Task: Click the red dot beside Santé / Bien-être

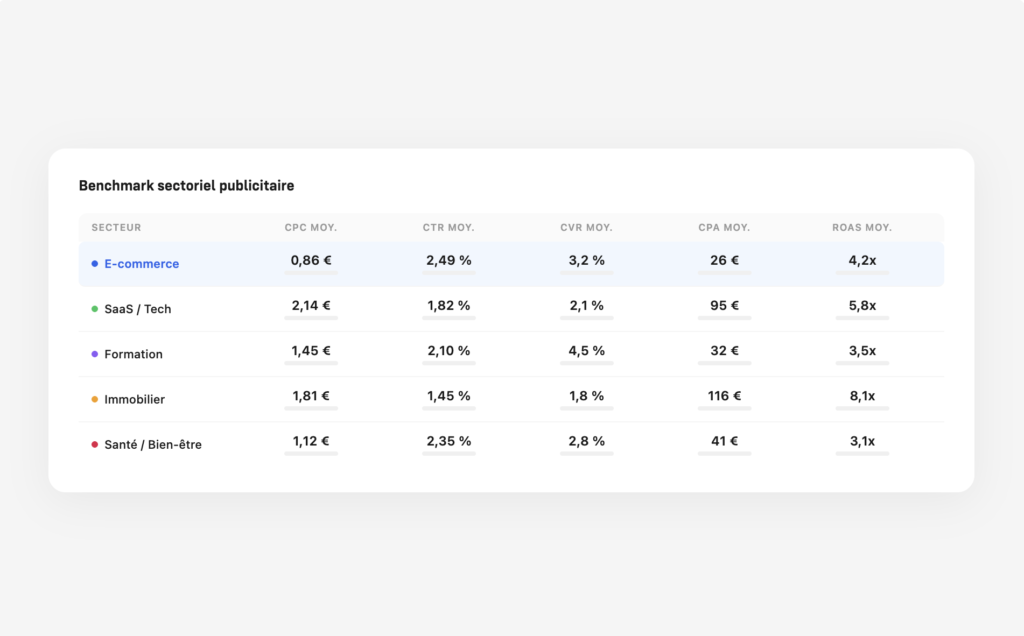Action: point(95,444)
